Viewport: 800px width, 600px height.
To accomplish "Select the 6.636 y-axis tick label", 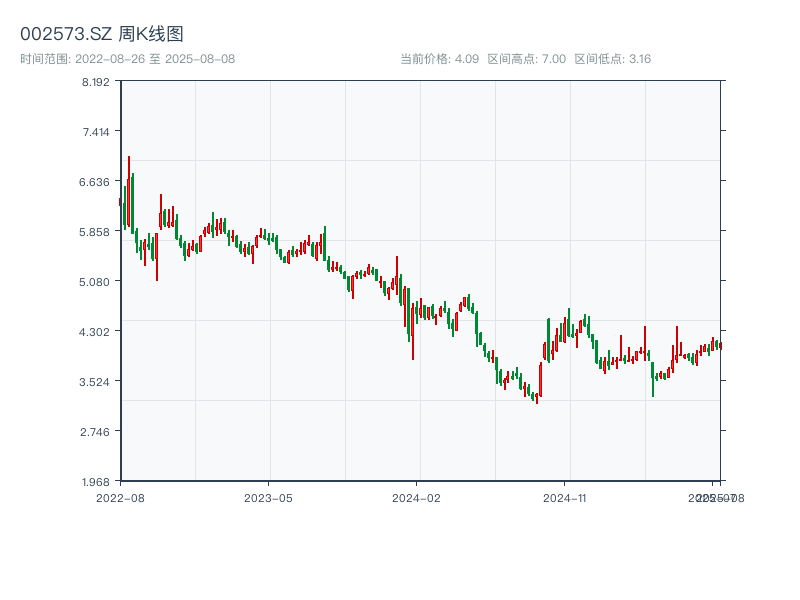I will [96, 182].
